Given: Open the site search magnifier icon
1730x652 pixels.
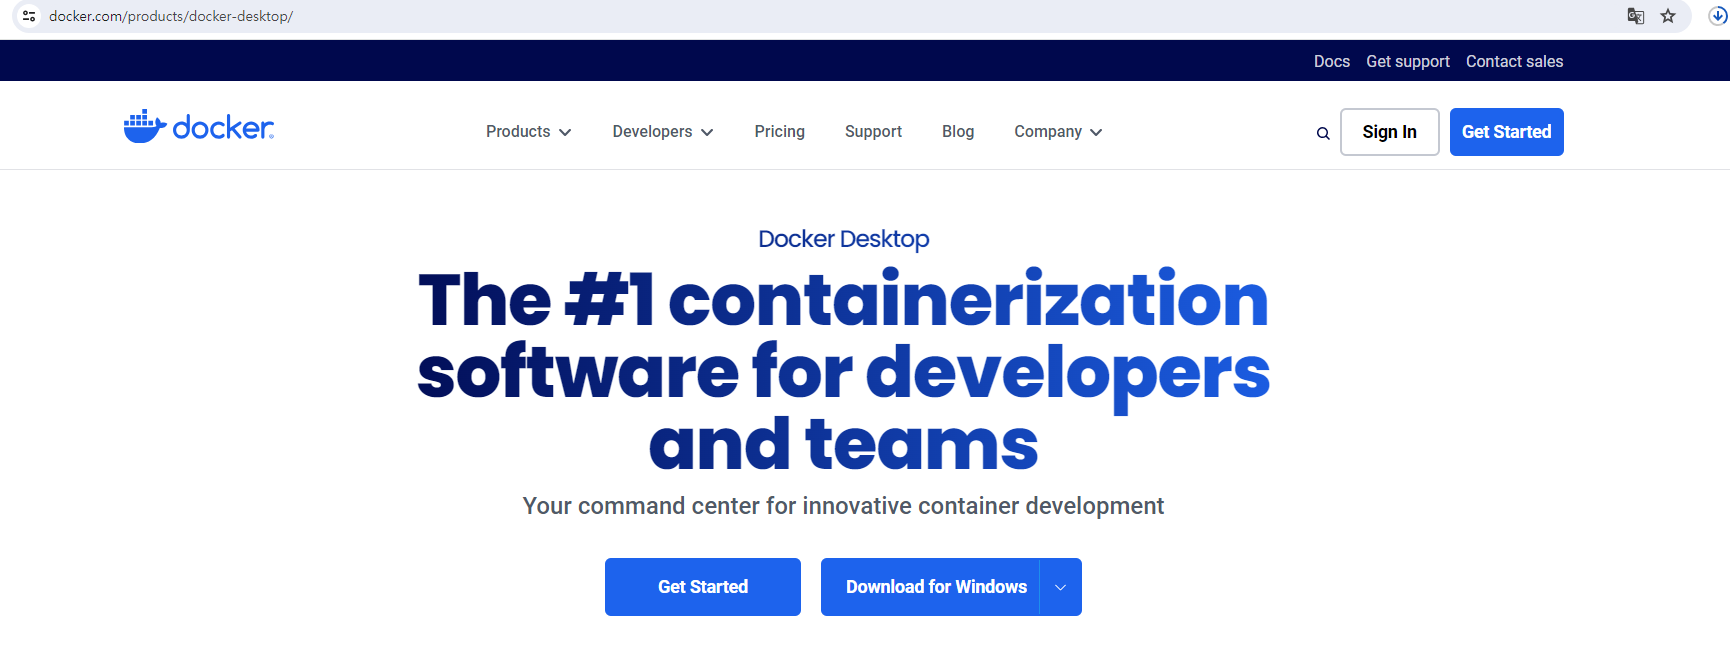Looking at the screenshot, I should [x=1323, y=133].
